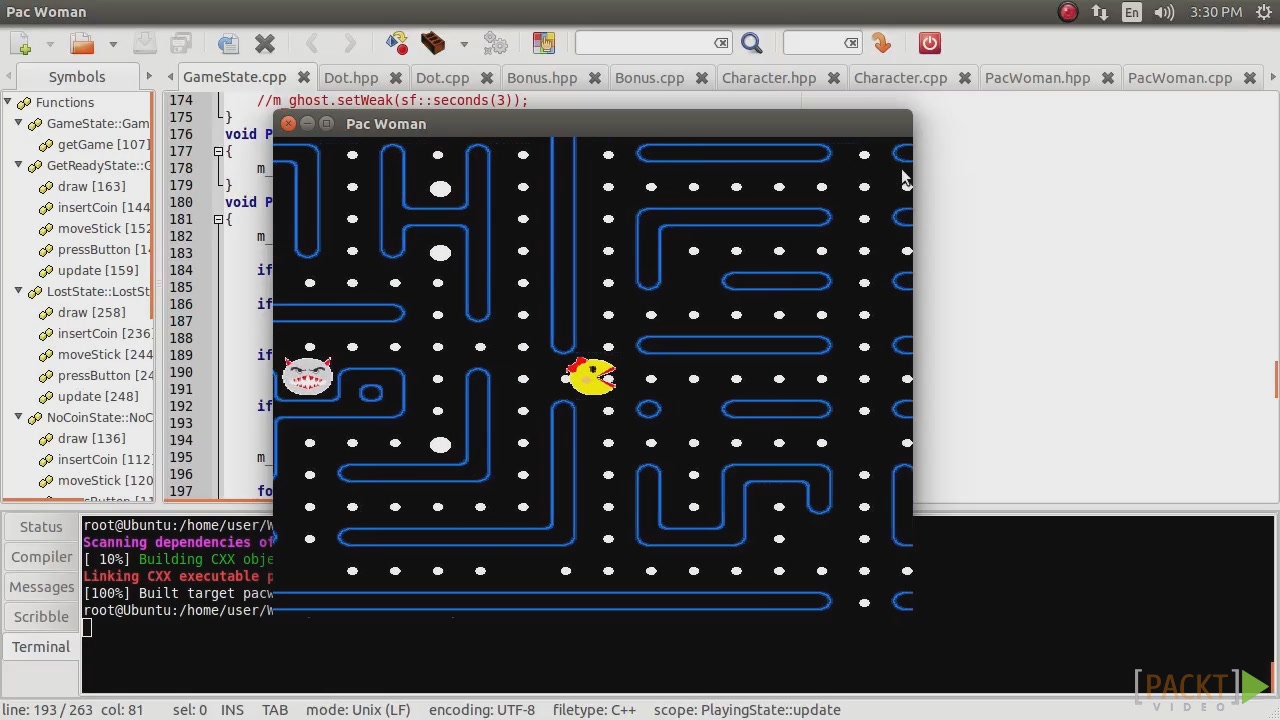Collapse the Functions tree node
Screen dimensions: 1280x720
pyautogui.click(x=8, y=102)
